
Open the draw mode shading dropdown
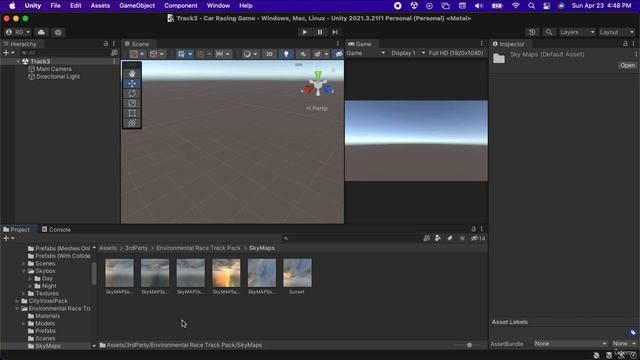coord(249,54)
